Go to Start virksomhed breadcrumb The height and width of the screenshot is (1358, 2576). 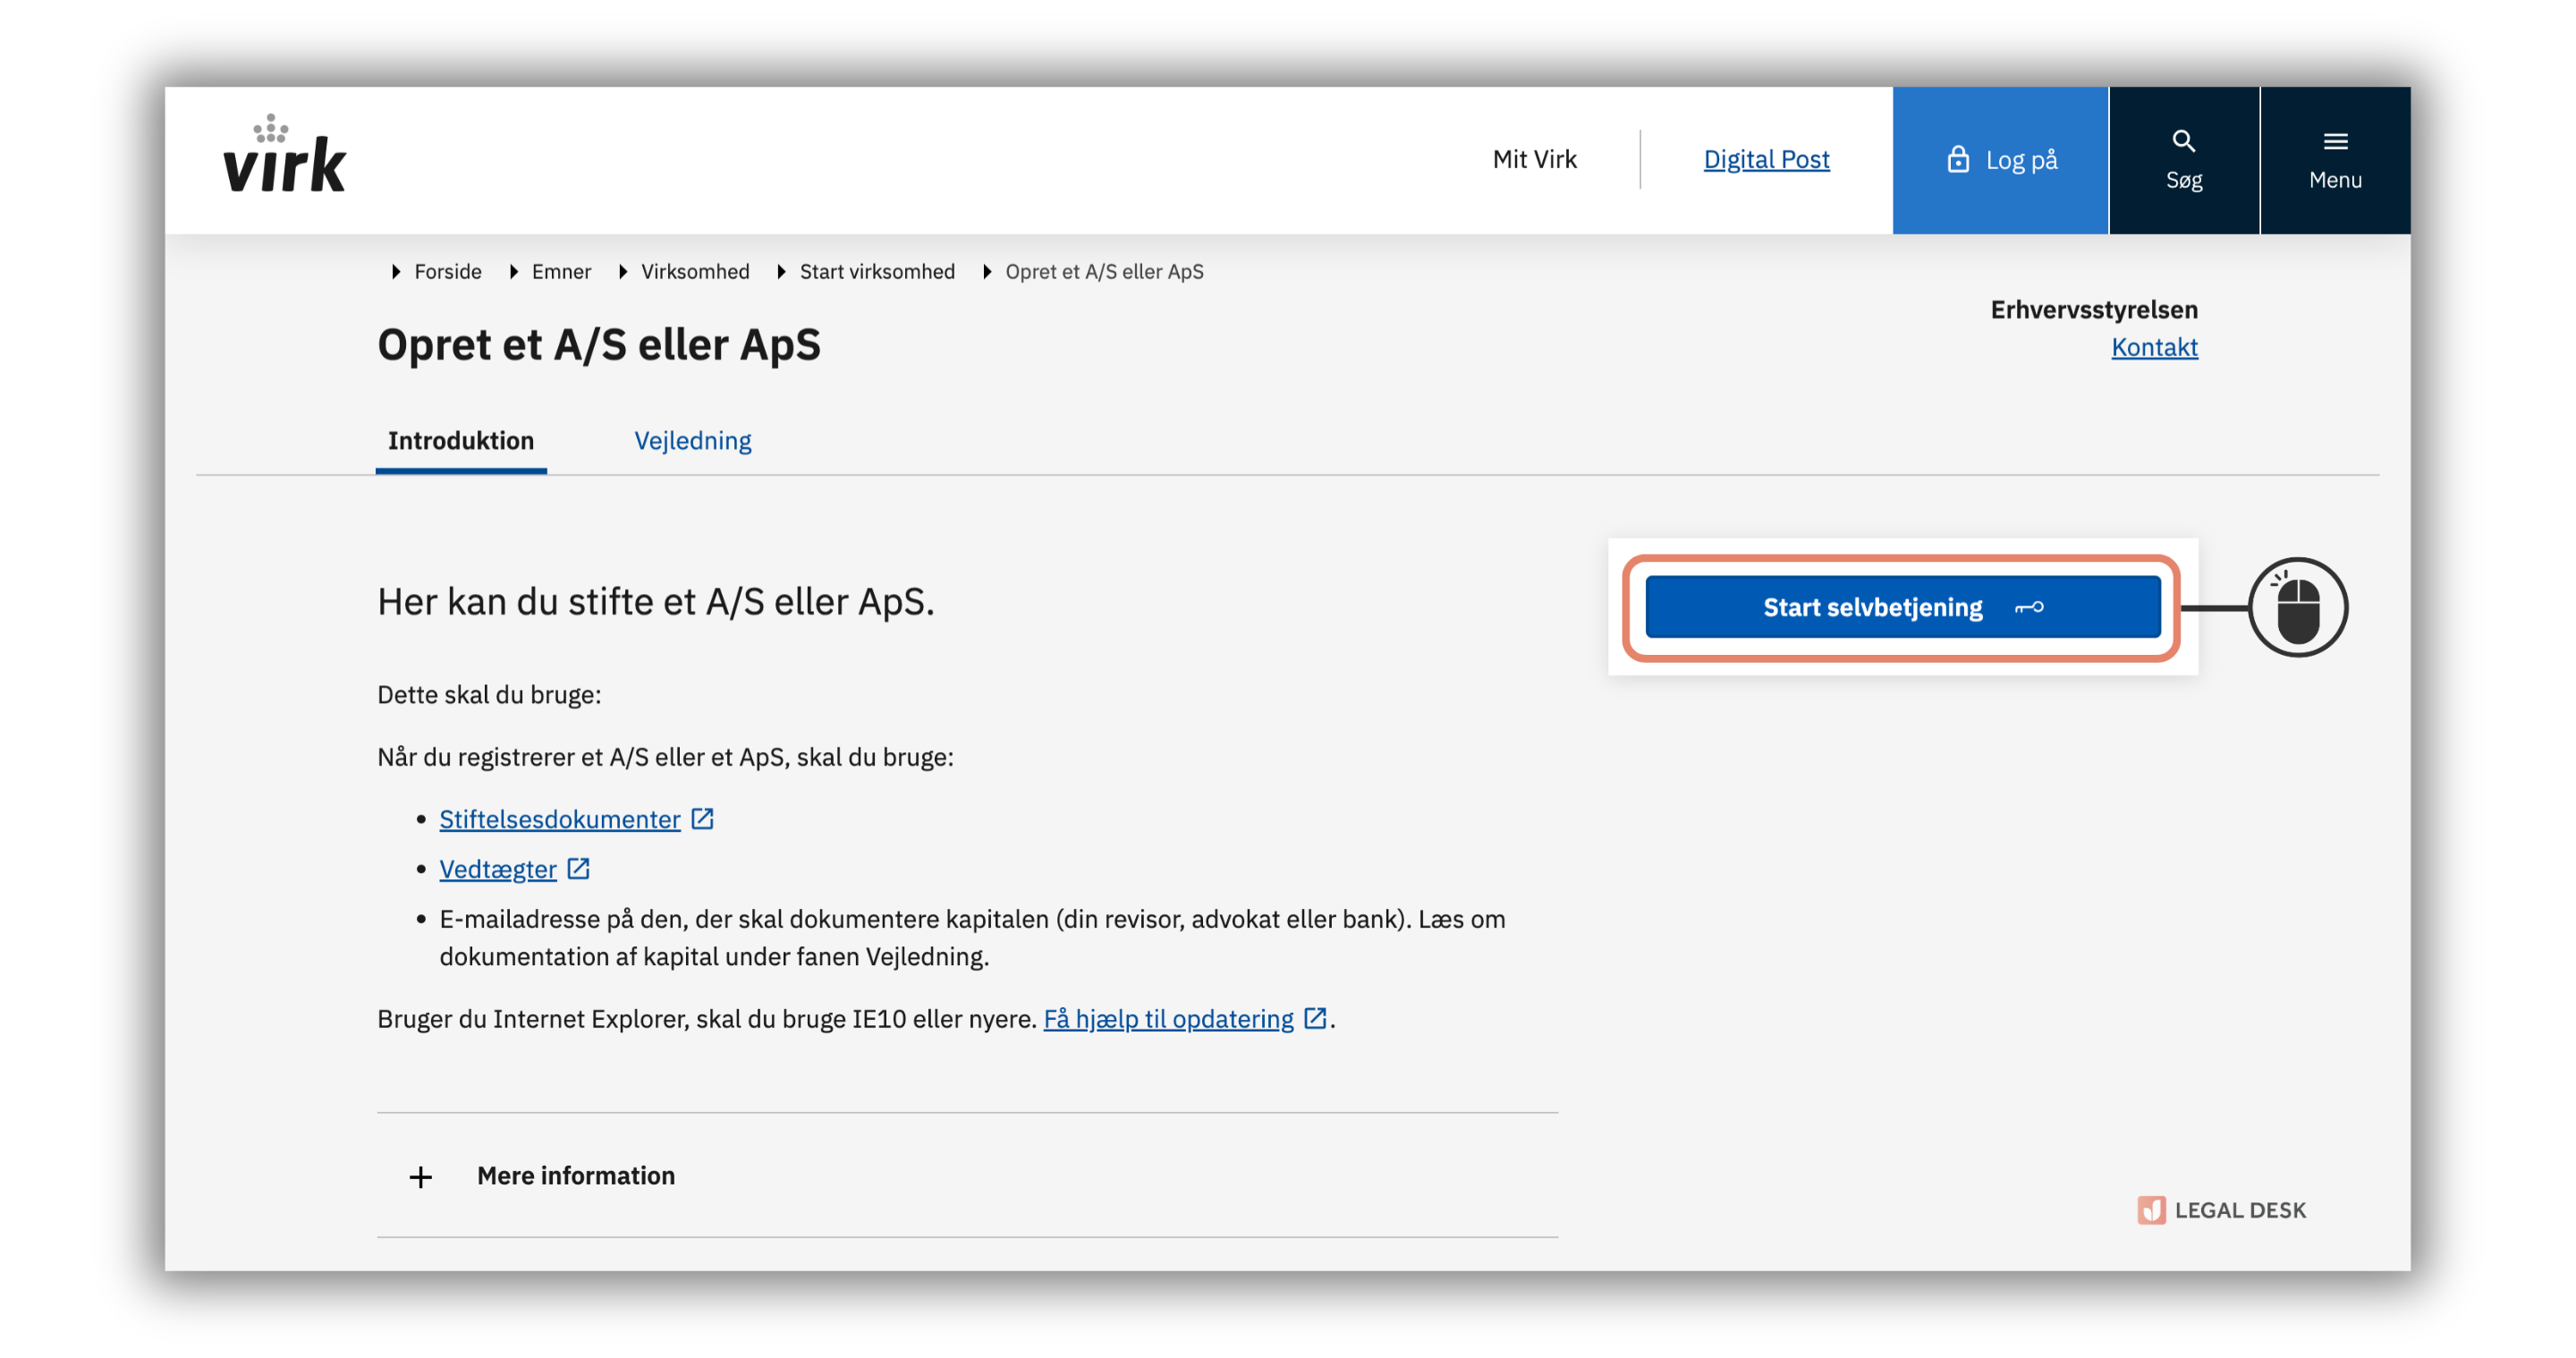[877, 271]
